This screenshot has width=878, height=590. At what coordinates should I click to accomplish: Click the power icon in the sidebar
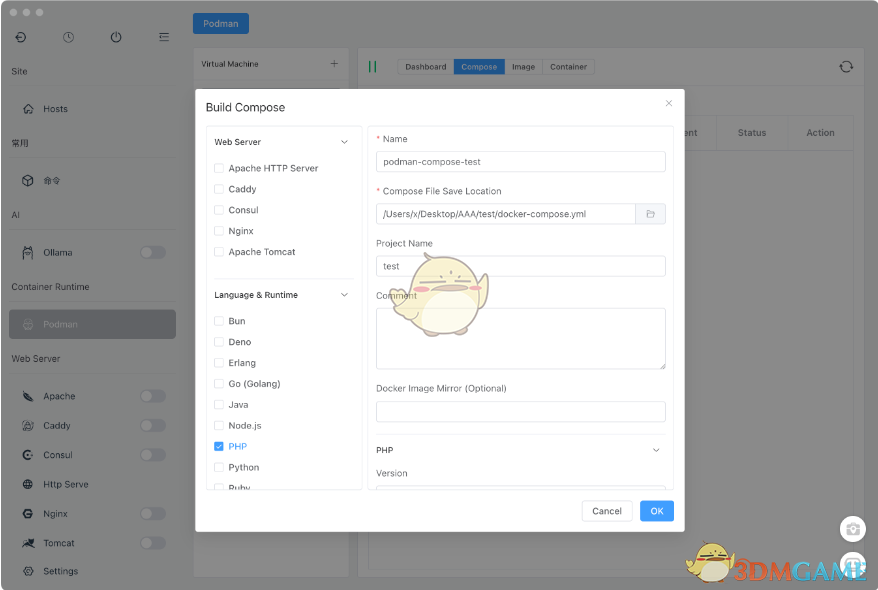pos(116,37)
